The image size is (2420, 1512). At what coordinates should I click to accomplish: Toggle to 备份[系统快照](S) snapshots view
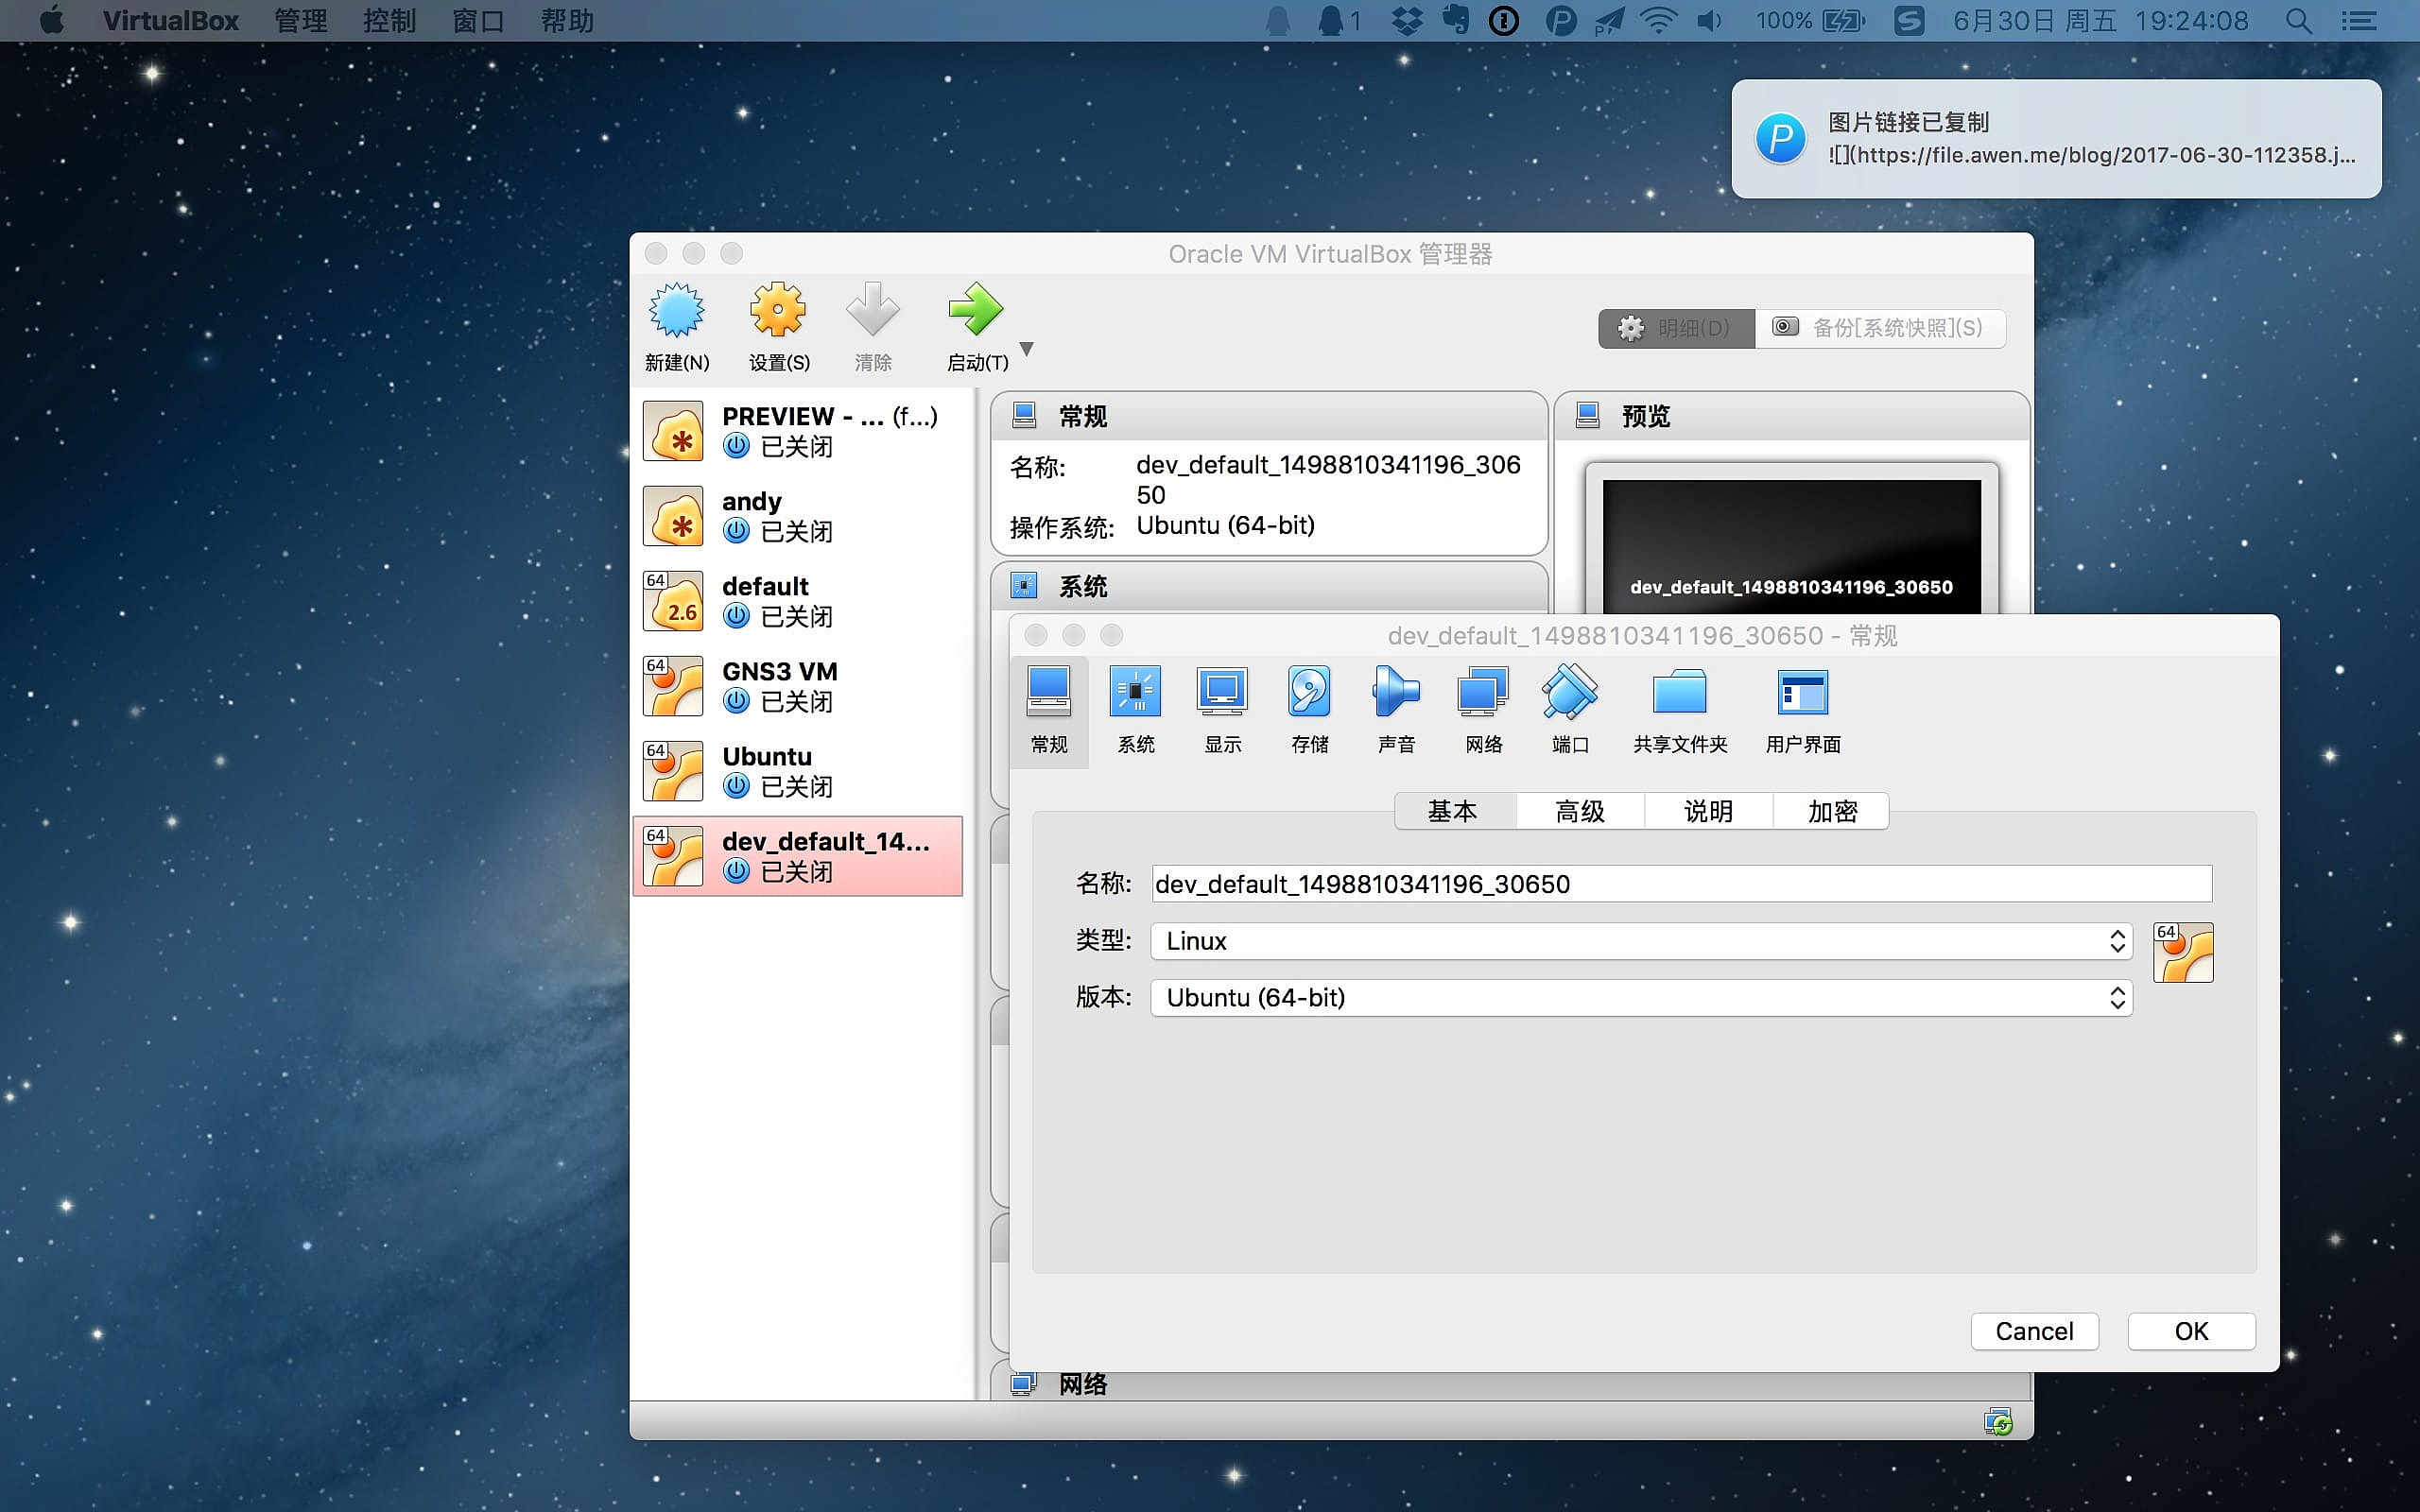(1879, 328)
